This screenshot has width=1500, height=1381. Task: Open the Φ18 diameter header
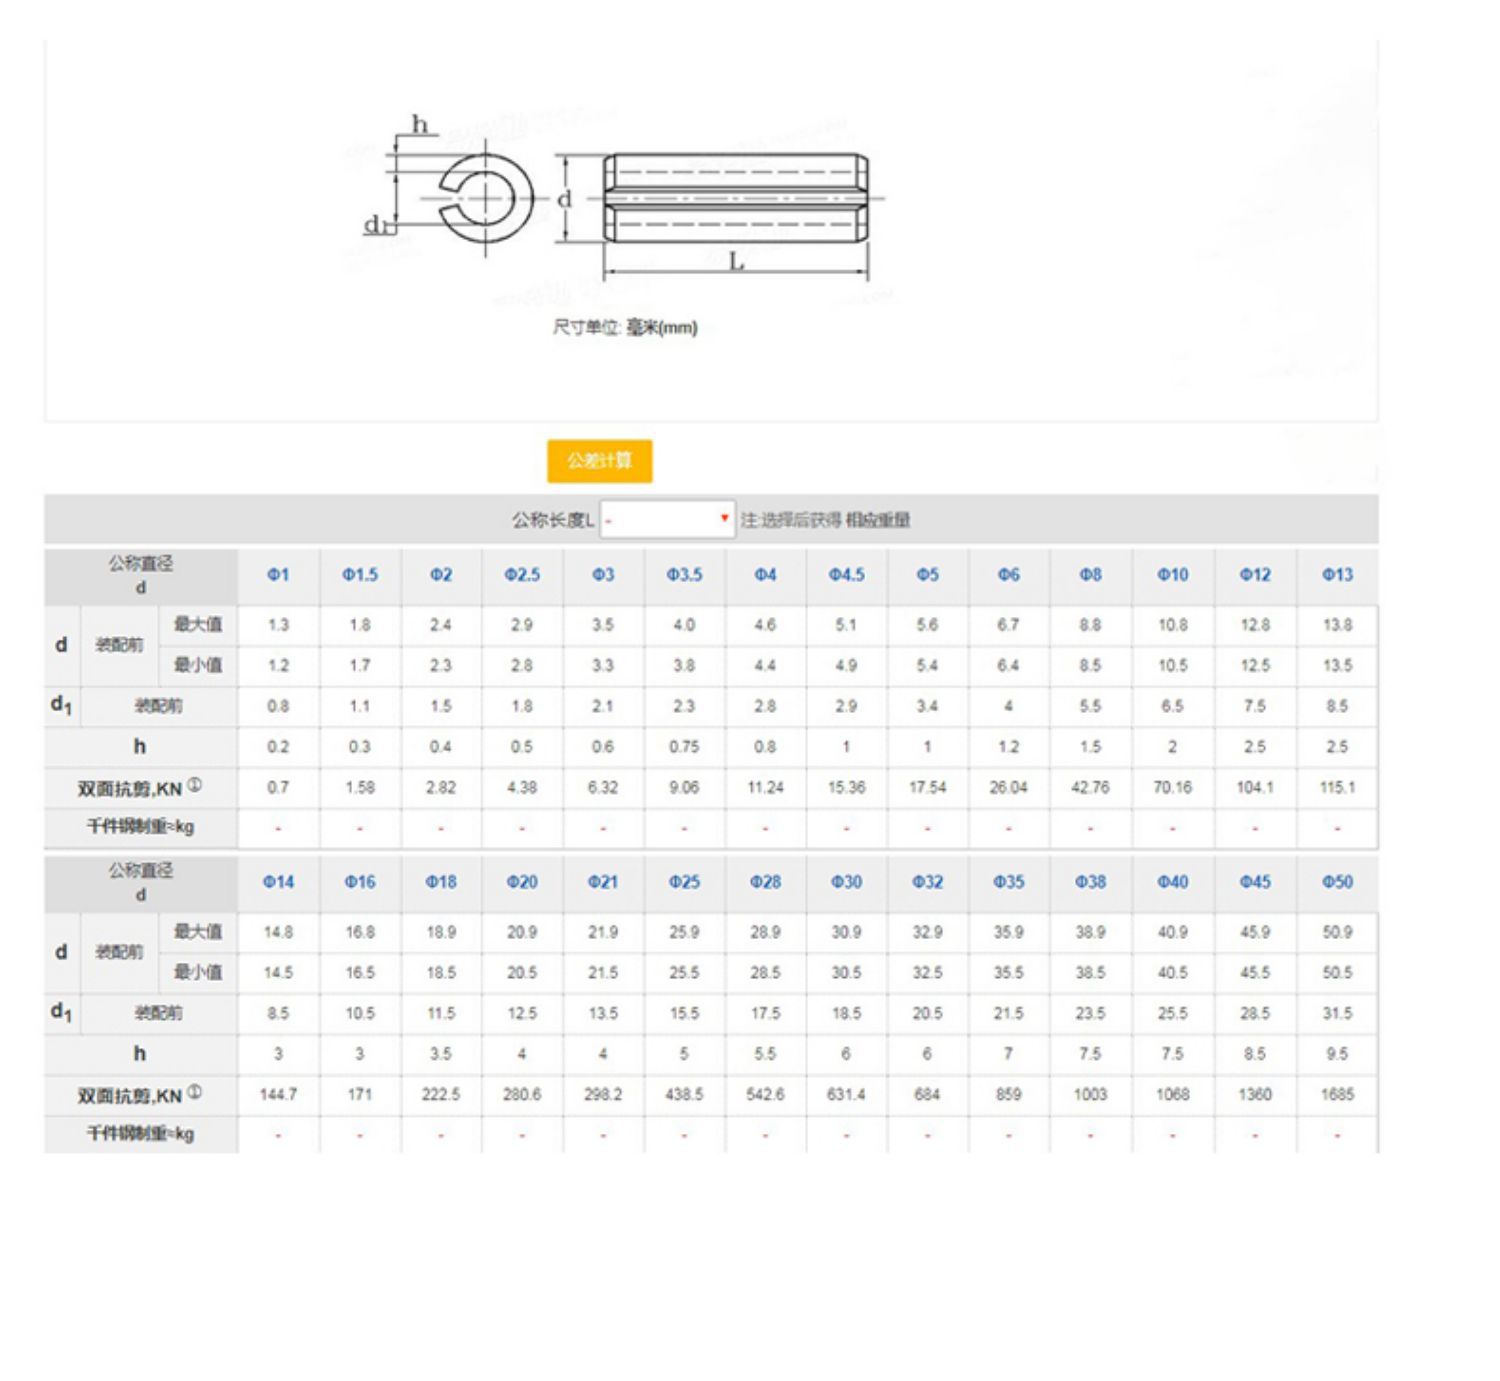pos(441,882)
